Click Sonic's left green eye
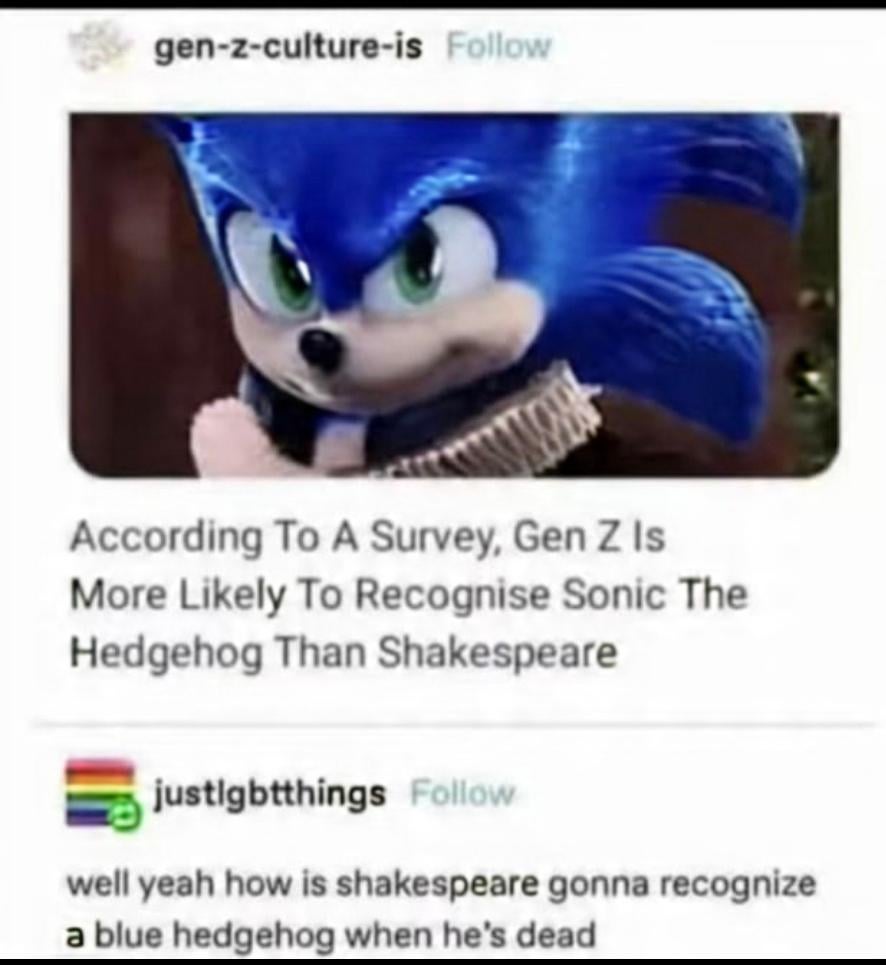The height and width of the screenshot is (965, 886). [x=289, y=268]
